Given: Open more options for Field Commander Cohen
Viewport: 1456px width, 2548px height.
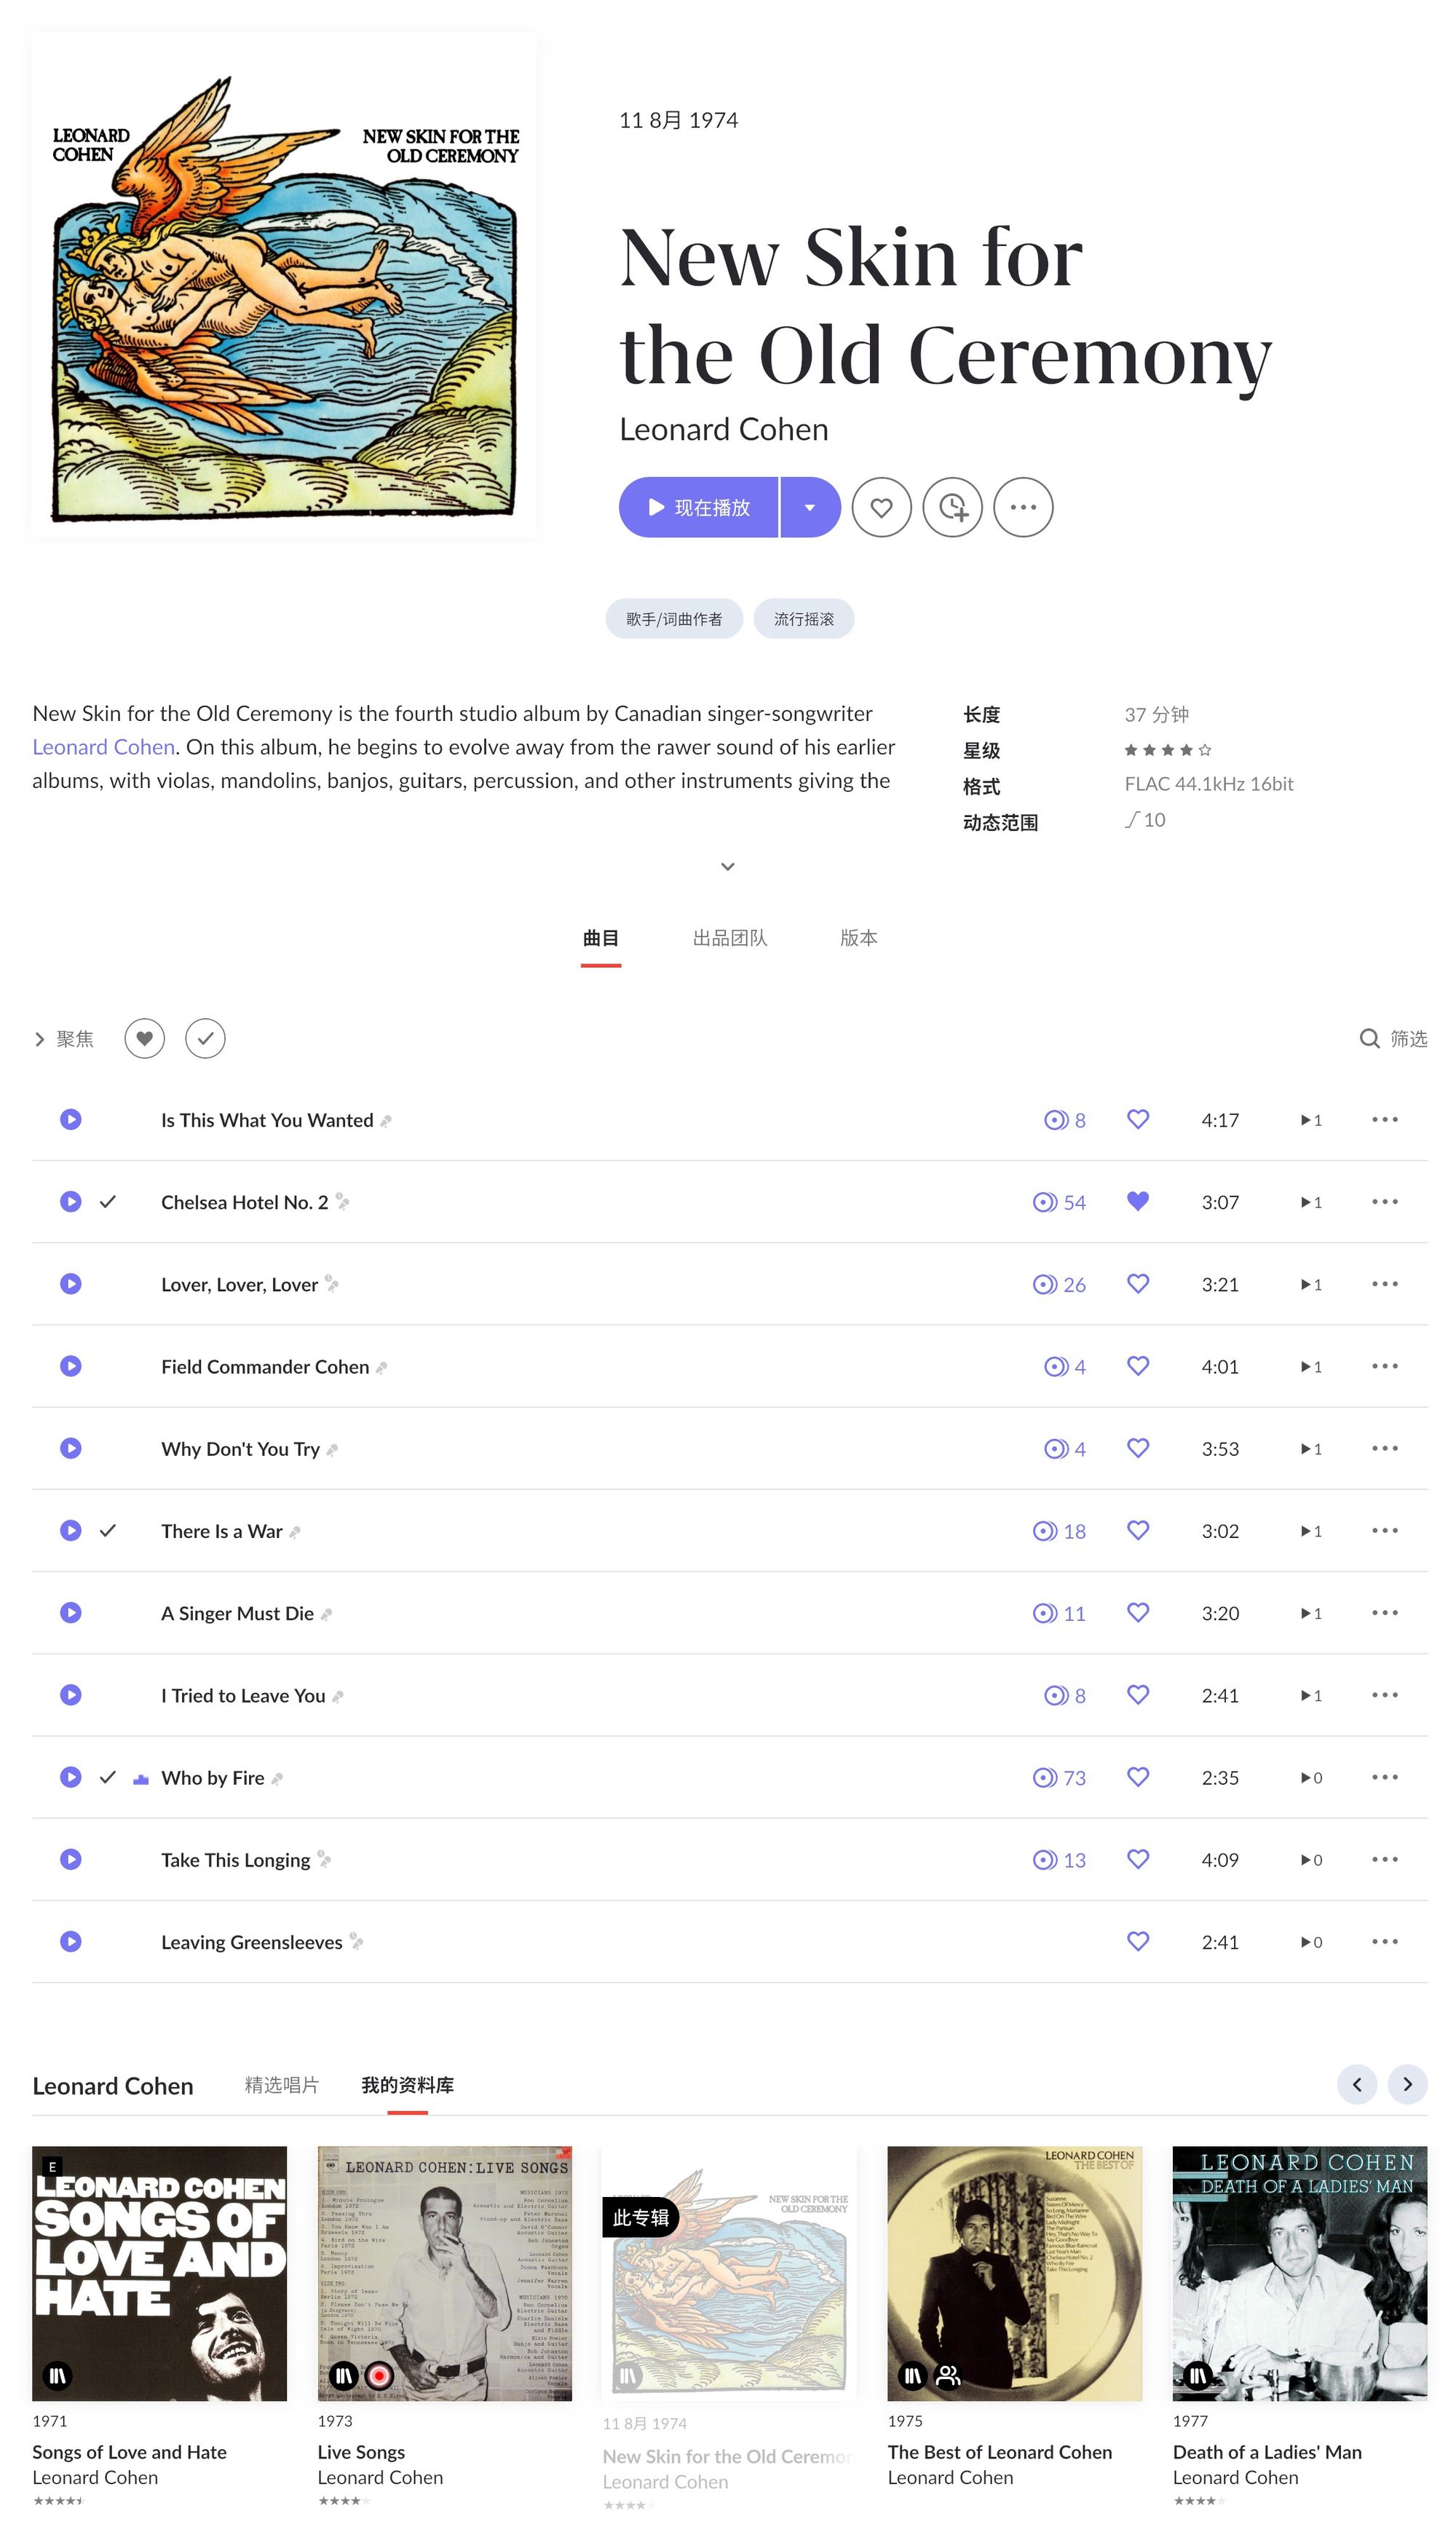Looking at the screenshot, I should coord(1385,1366).
